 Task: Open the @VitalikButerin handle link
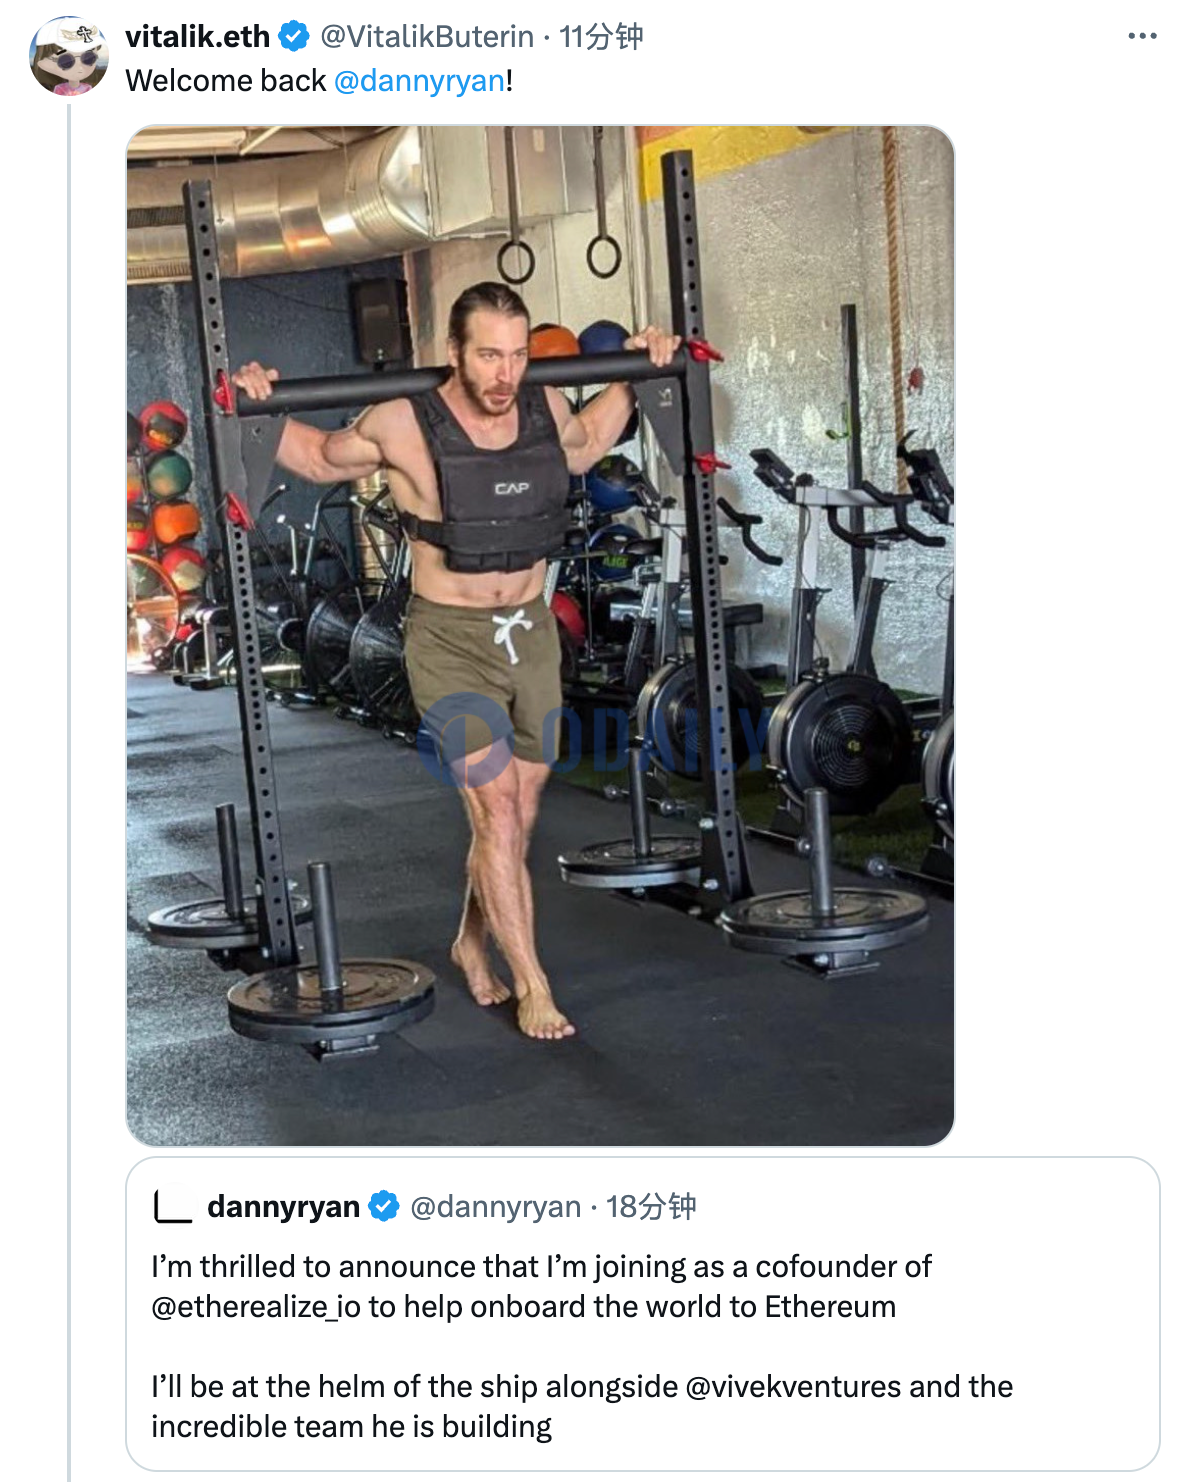(427, 37)
